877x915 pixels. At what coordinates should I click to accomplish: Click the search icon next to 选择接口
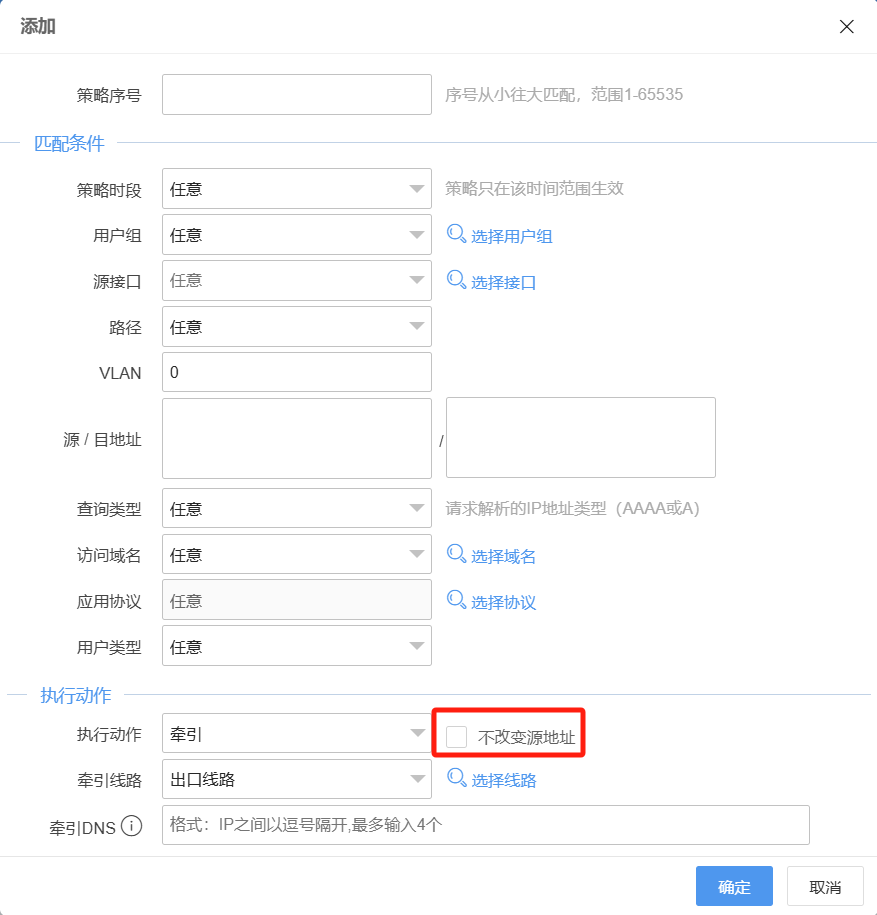click(x=456, y=281)
